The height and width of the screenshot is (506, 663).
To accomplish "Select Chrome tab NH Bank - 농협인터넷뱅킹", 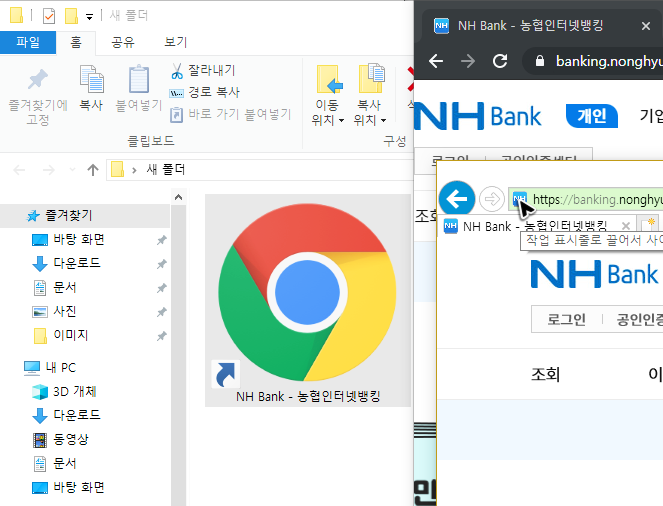I will point(531,26).
